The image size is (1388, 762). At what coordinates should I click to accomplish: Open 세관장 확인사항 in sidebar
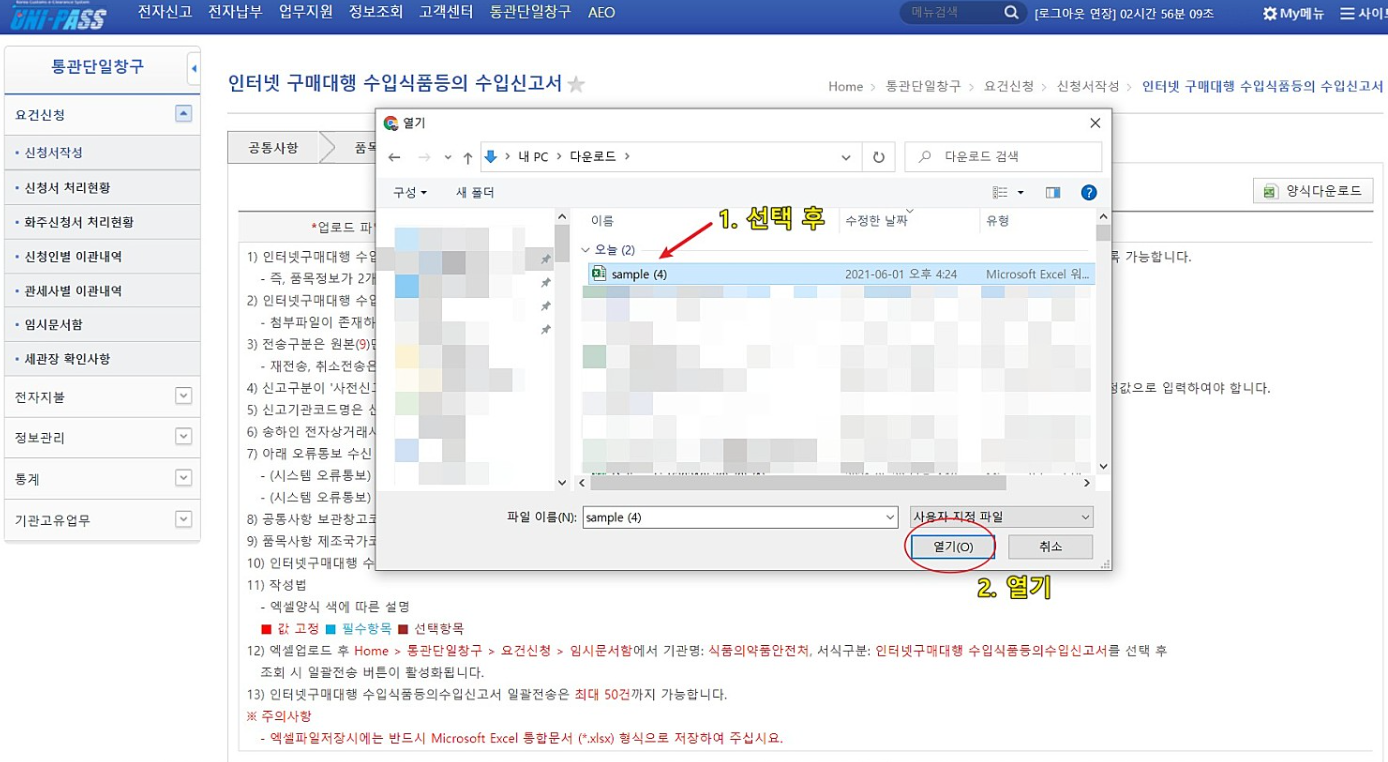coord(67,358)
